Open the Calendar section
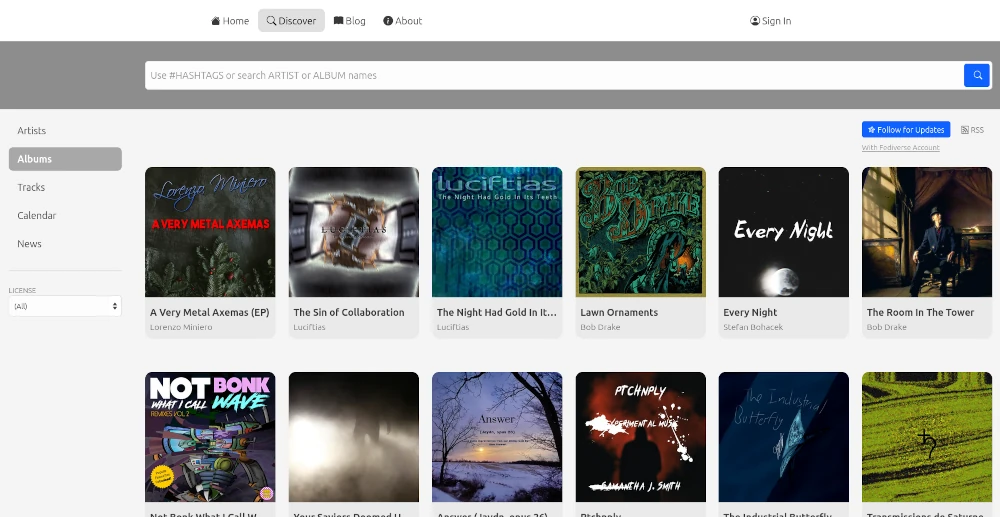Image resolution: width=1000 pixels, height=517 pixels. click(37, 215)
